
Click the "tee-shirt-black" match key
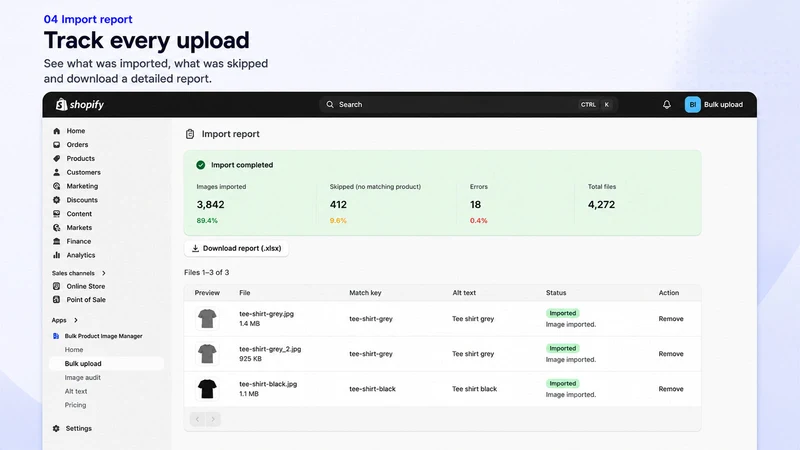tap(372, 389)
